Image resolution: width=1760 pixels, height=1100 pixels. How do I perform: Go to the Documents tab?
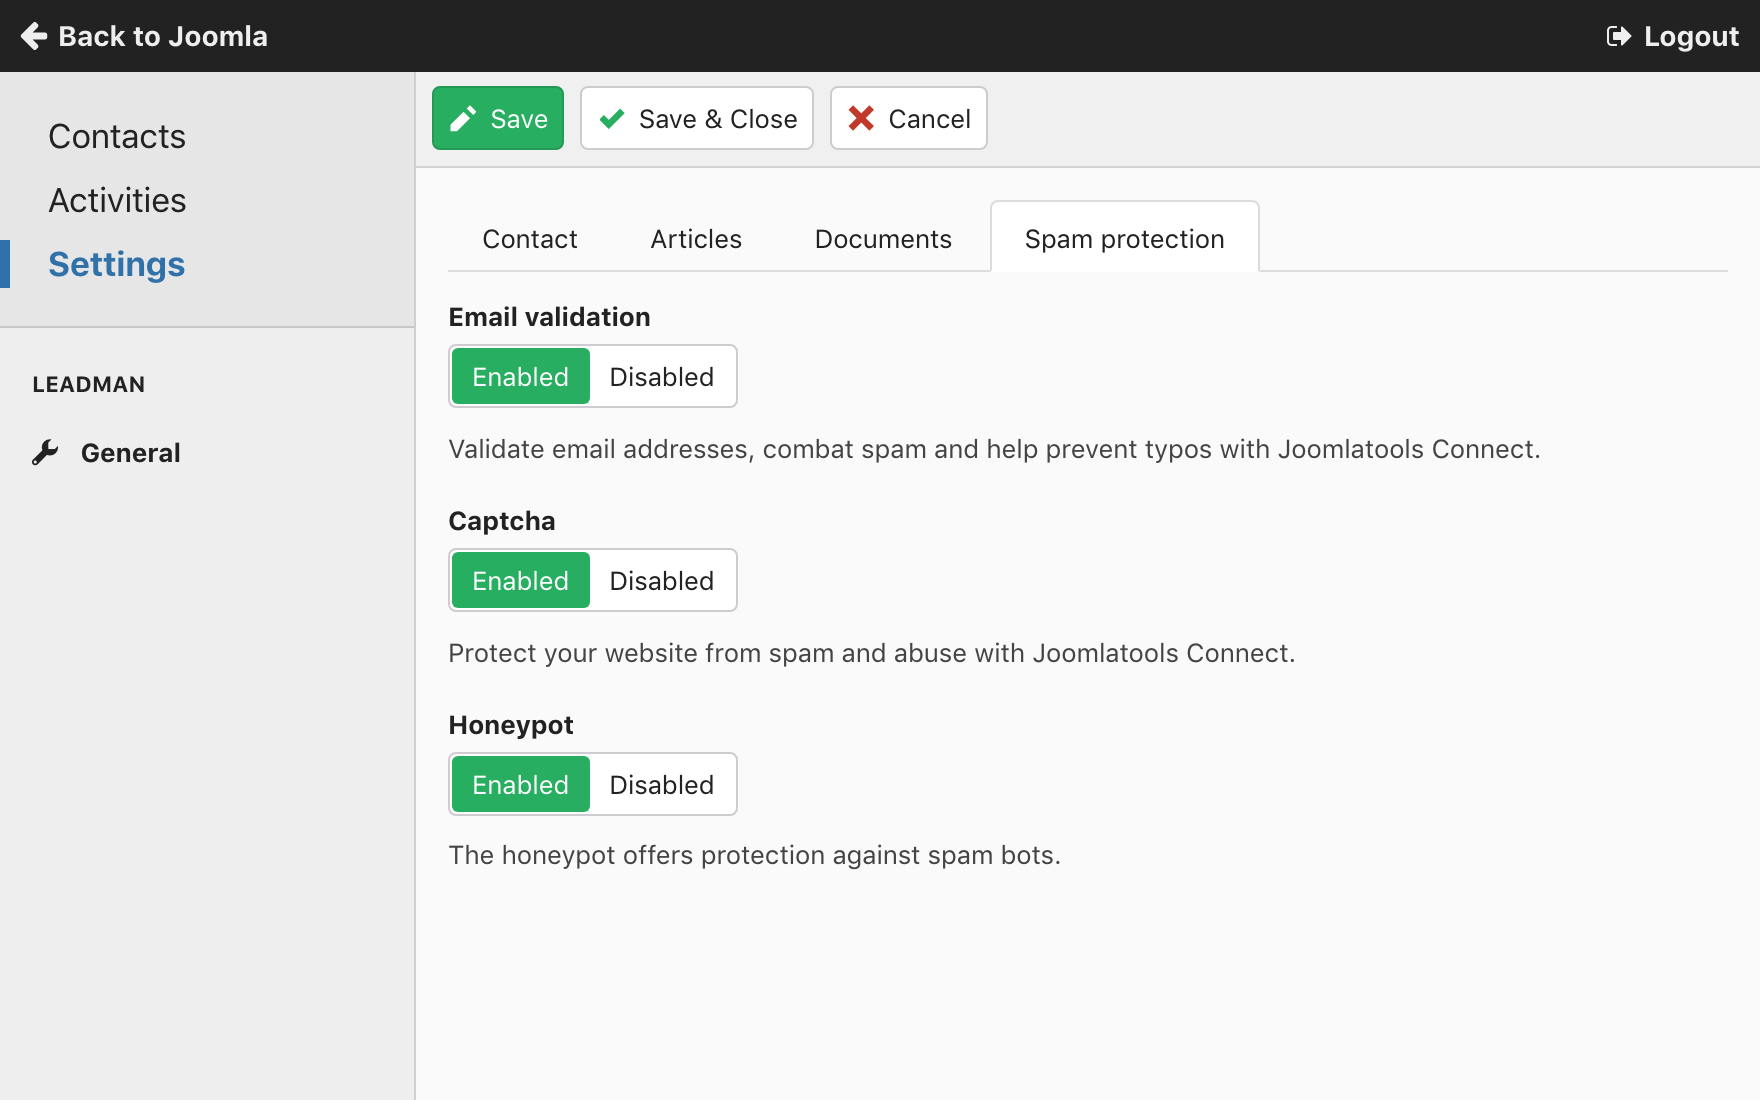883,239
